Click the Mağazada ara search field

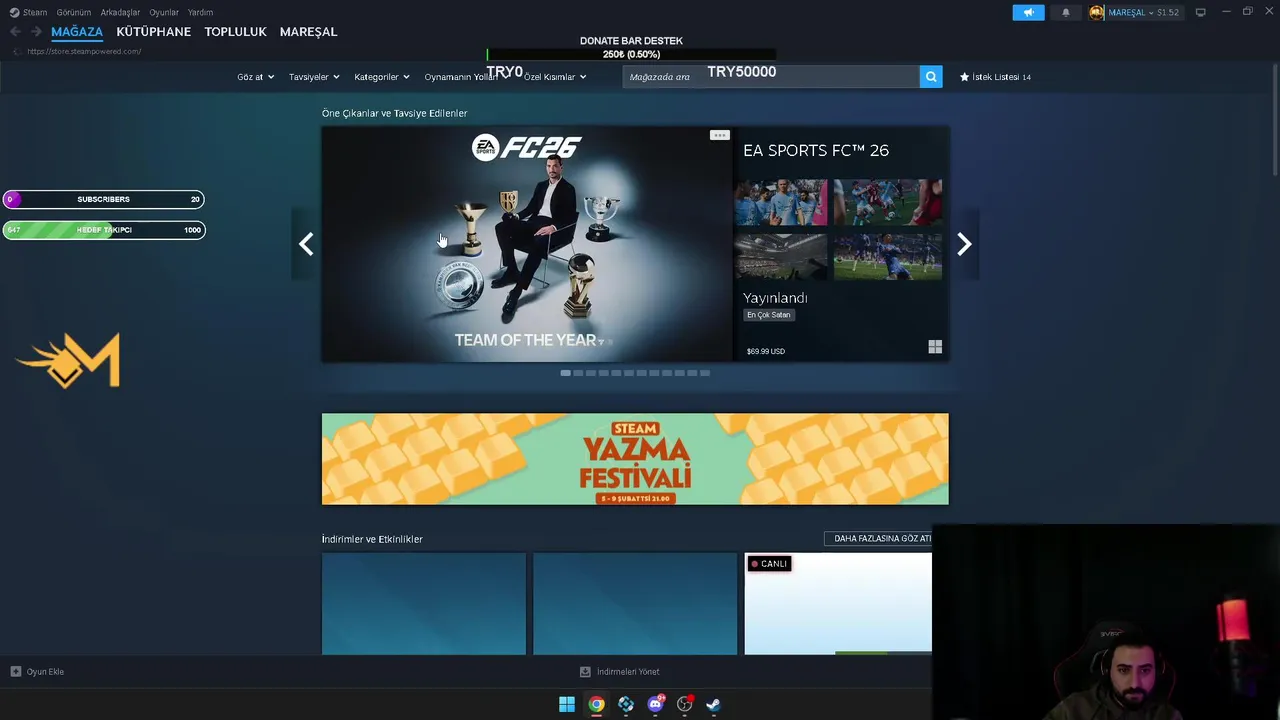(x=771, y=77)
